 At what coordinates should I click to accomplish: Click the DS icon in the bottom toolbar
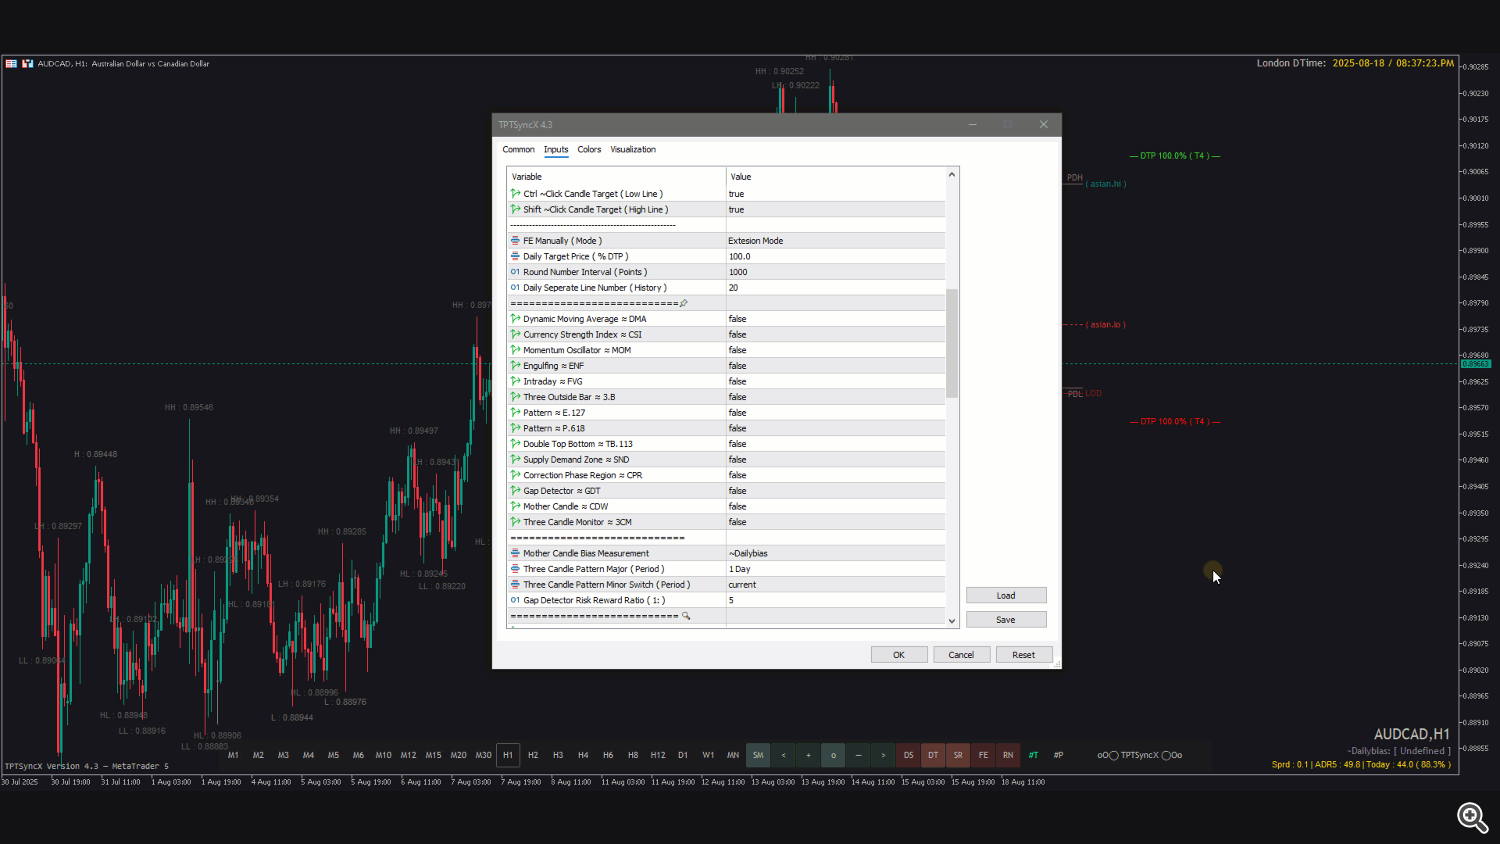[x=908, y=755]
